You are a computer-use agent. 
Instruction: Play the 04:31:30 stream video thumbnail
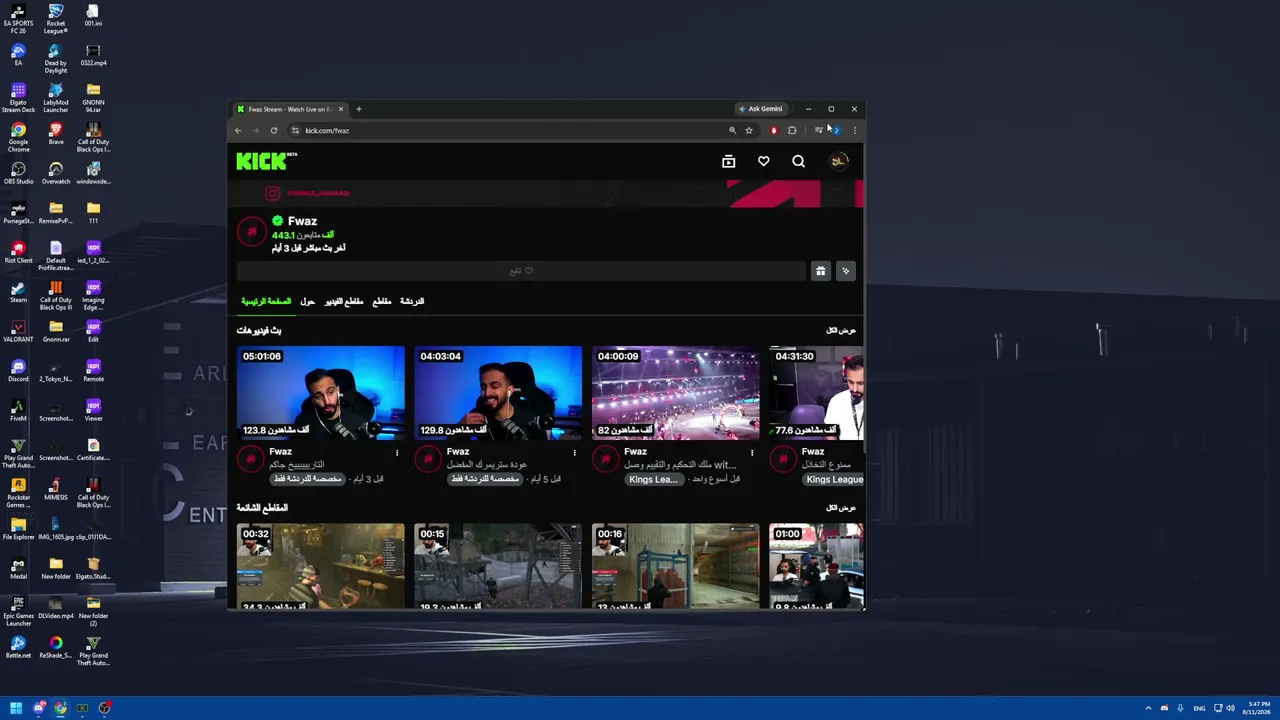click(816, 393)
